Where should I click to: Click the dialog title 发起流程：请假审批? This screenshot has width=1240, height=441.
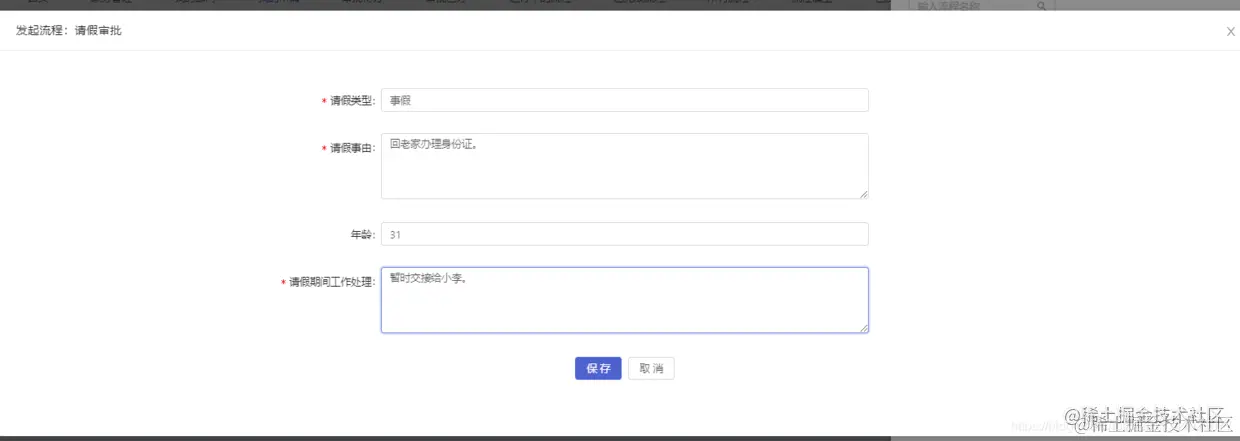pyautogui.click(x=69, y=31)
